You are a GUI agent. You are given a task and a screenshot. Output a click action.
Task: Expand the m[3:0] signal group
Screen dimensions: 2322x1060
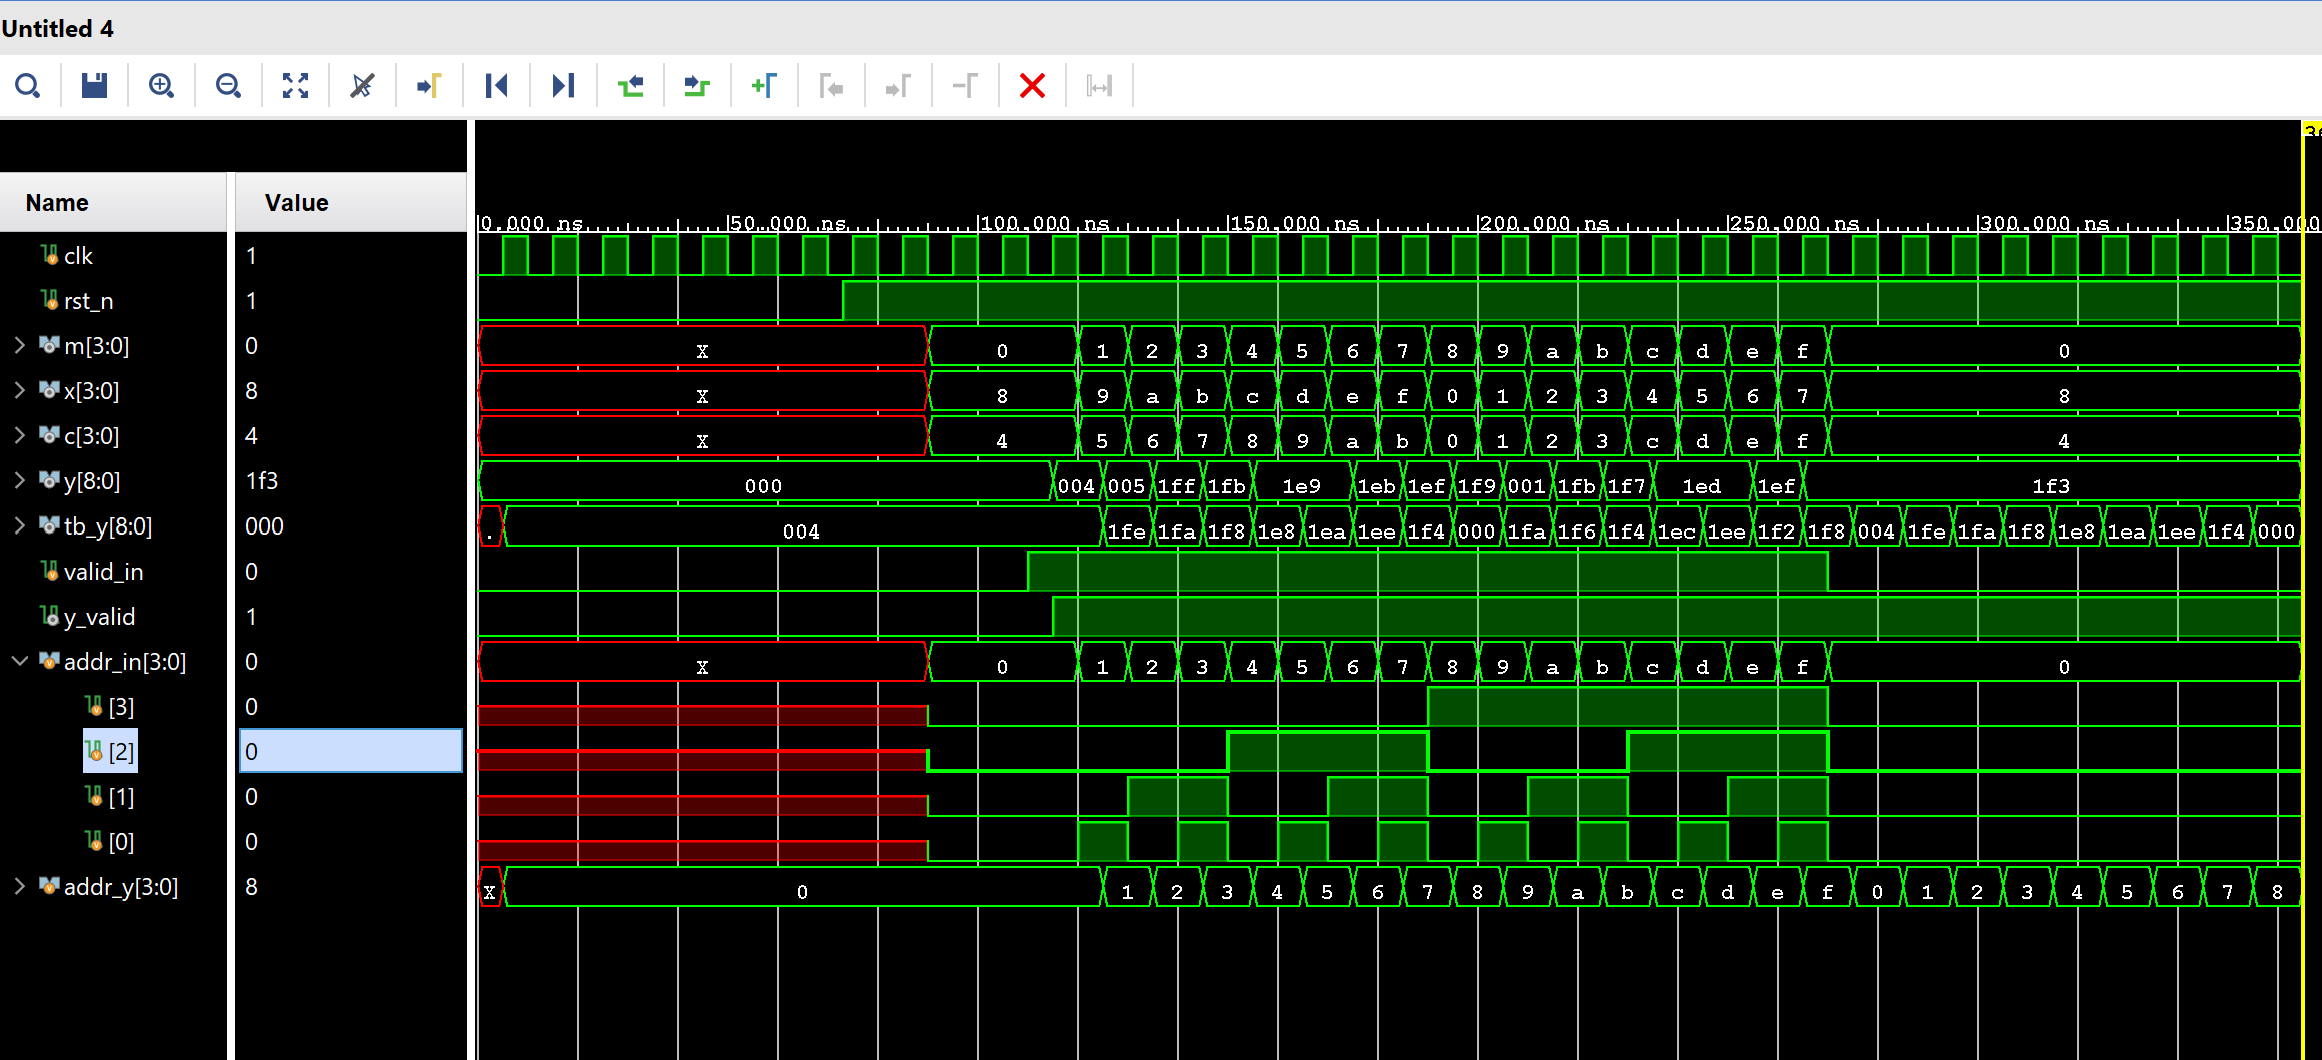click(x=19, y=345)
